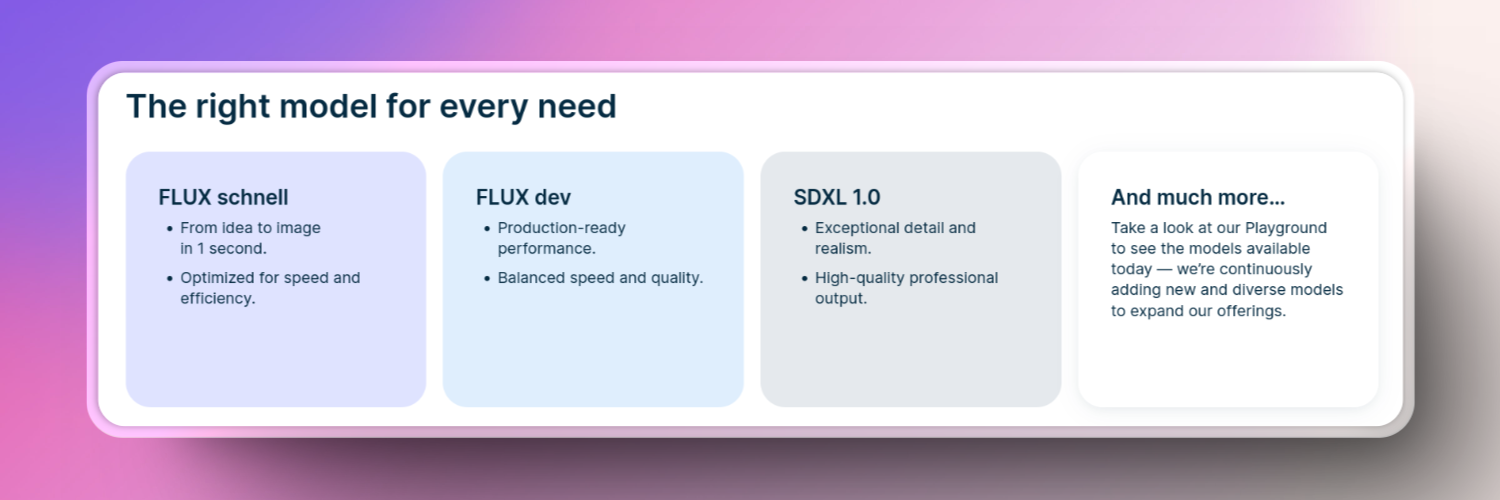The image size is (1500, 500).
Task: Click the bullet dot before 'From idea to image'
Action: (170, 229)
